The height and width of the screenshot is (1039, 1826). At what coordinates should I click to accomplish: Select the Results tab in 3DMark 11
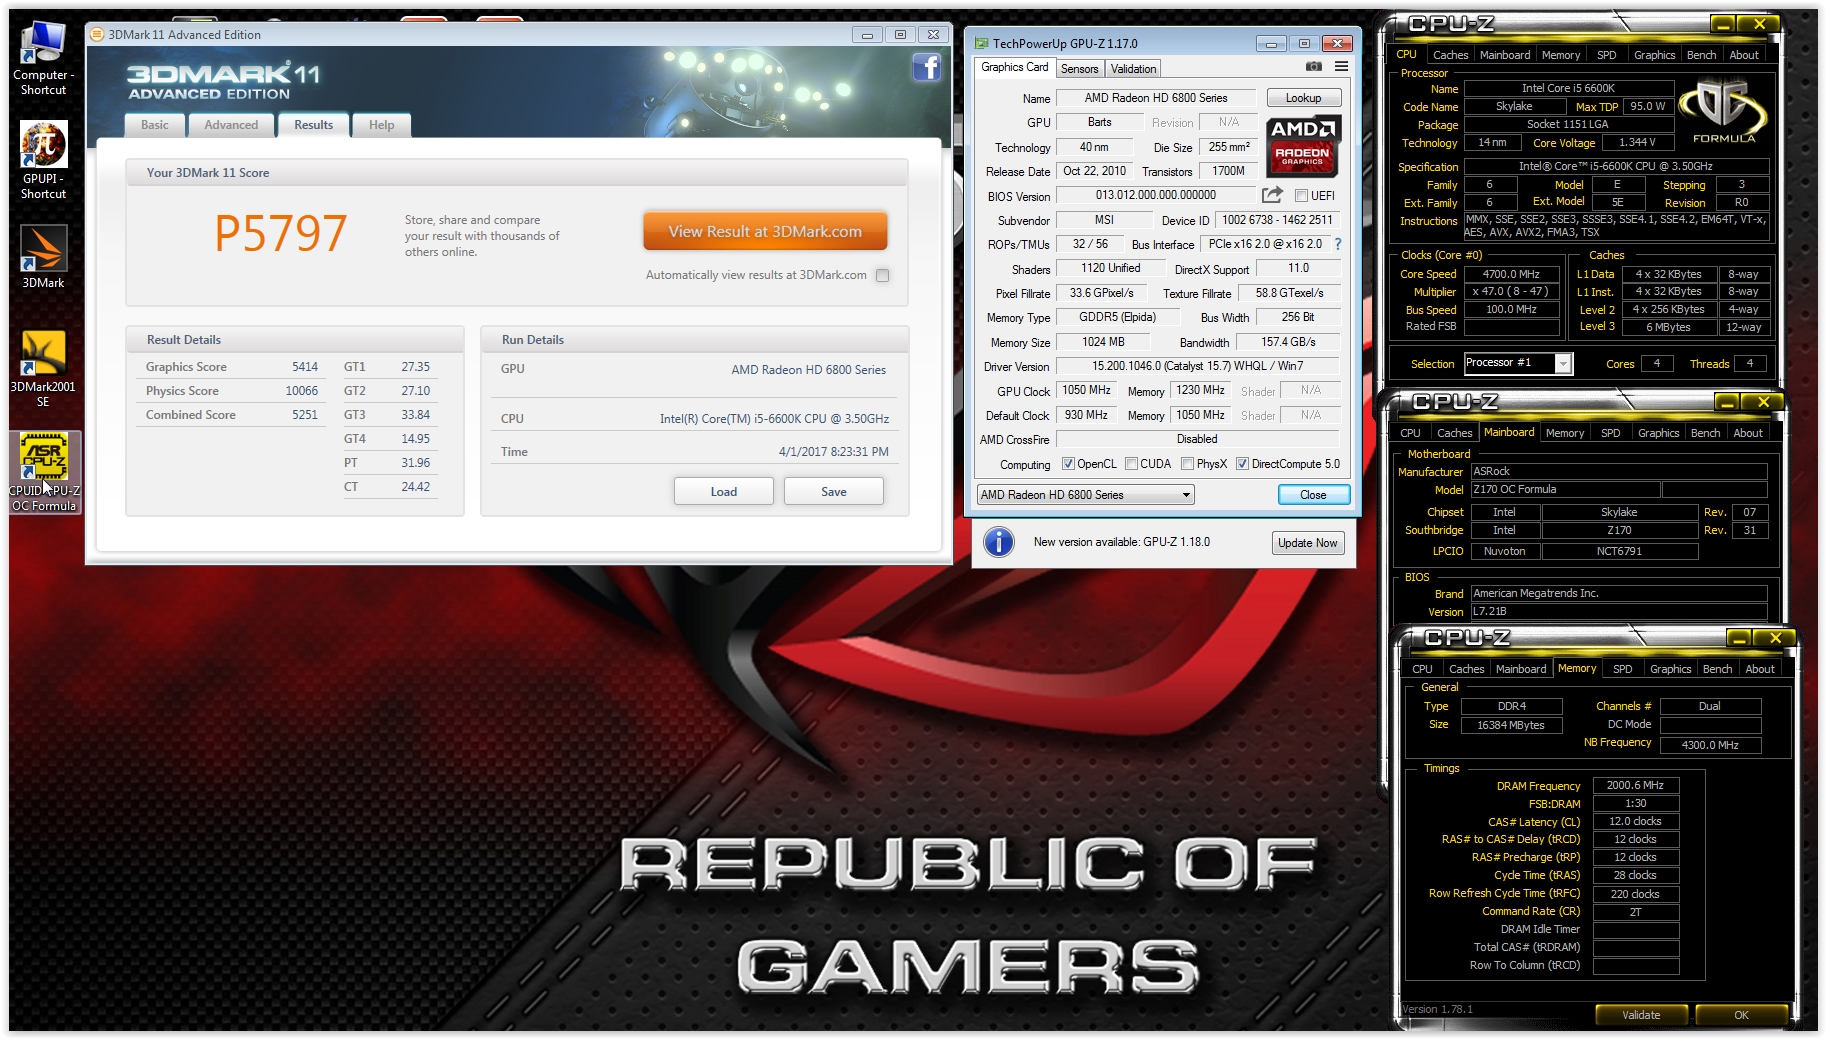tap(313, 125)
